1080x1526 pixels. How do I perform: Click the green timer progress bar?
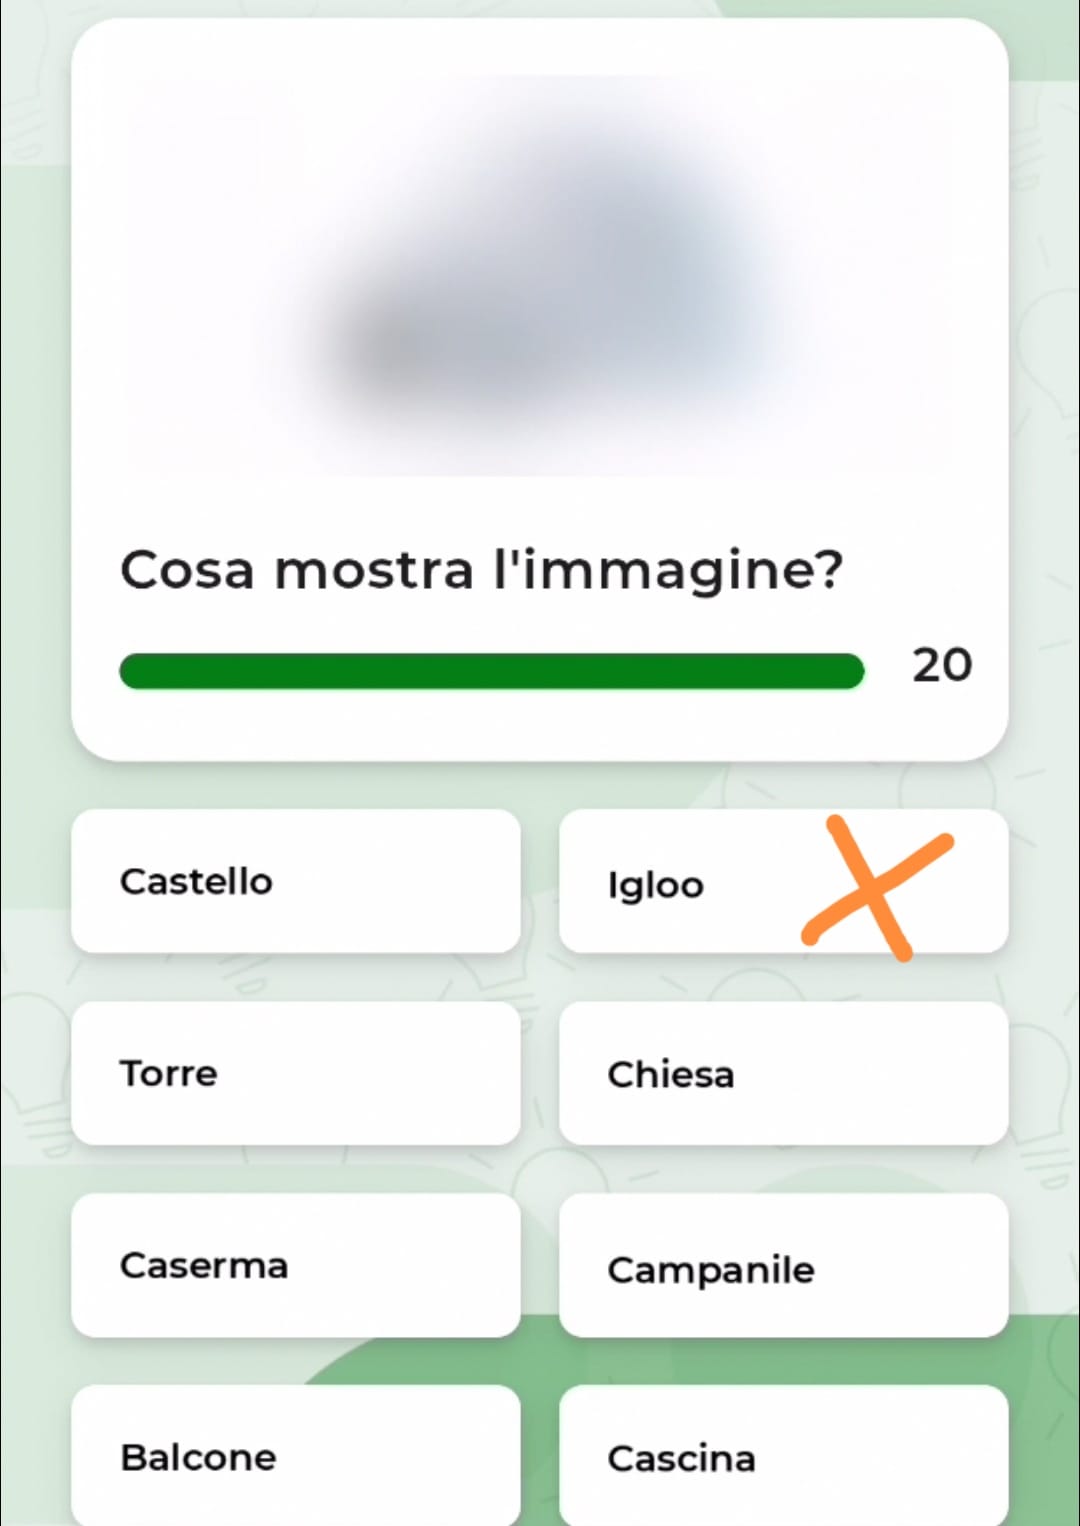pyautogui.click(x=491, y=671)
